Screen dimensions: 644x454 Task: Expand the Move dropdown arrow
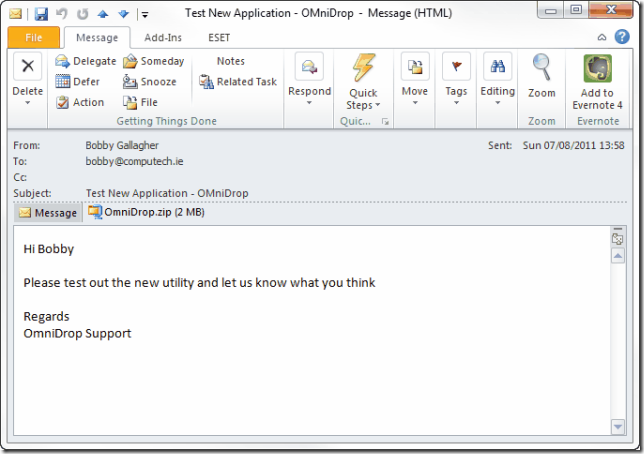click(415, 103)
